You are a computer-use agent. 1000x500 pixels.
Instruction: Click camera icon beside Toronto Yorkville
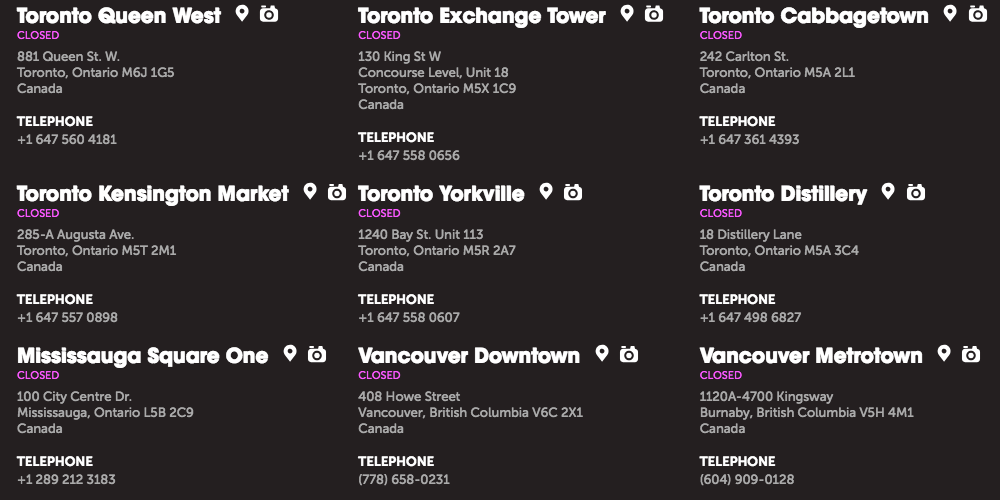(x=573, y=192)
